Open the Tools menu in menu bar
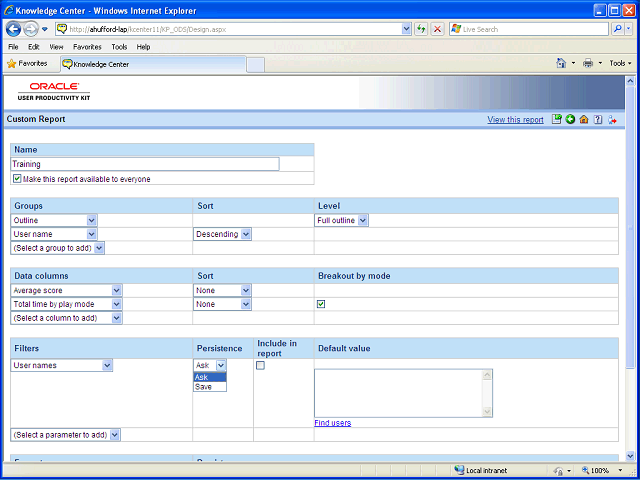Viewport: 640px width, 480px height. (x=119, y=47)
